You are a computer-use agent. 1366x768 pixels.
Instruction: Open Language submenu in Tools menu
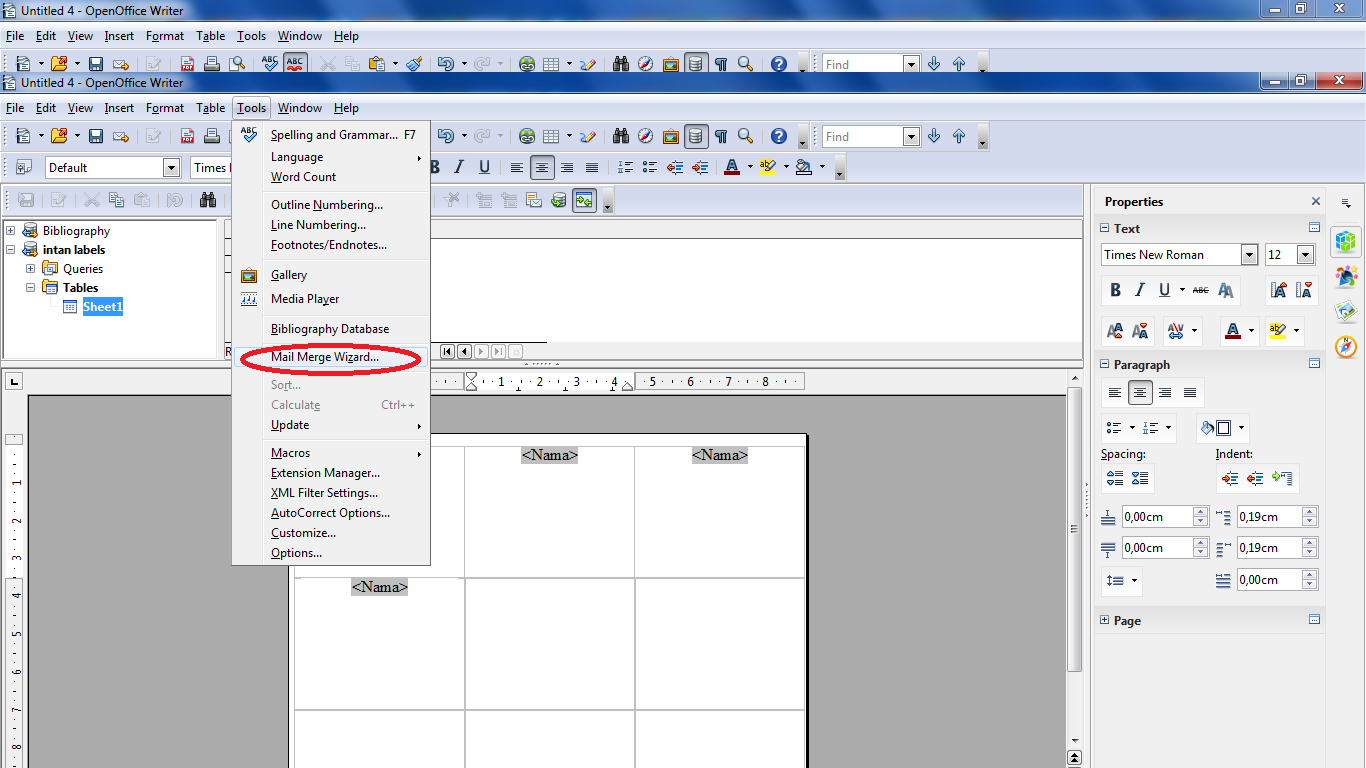click(x=331, y=157)
